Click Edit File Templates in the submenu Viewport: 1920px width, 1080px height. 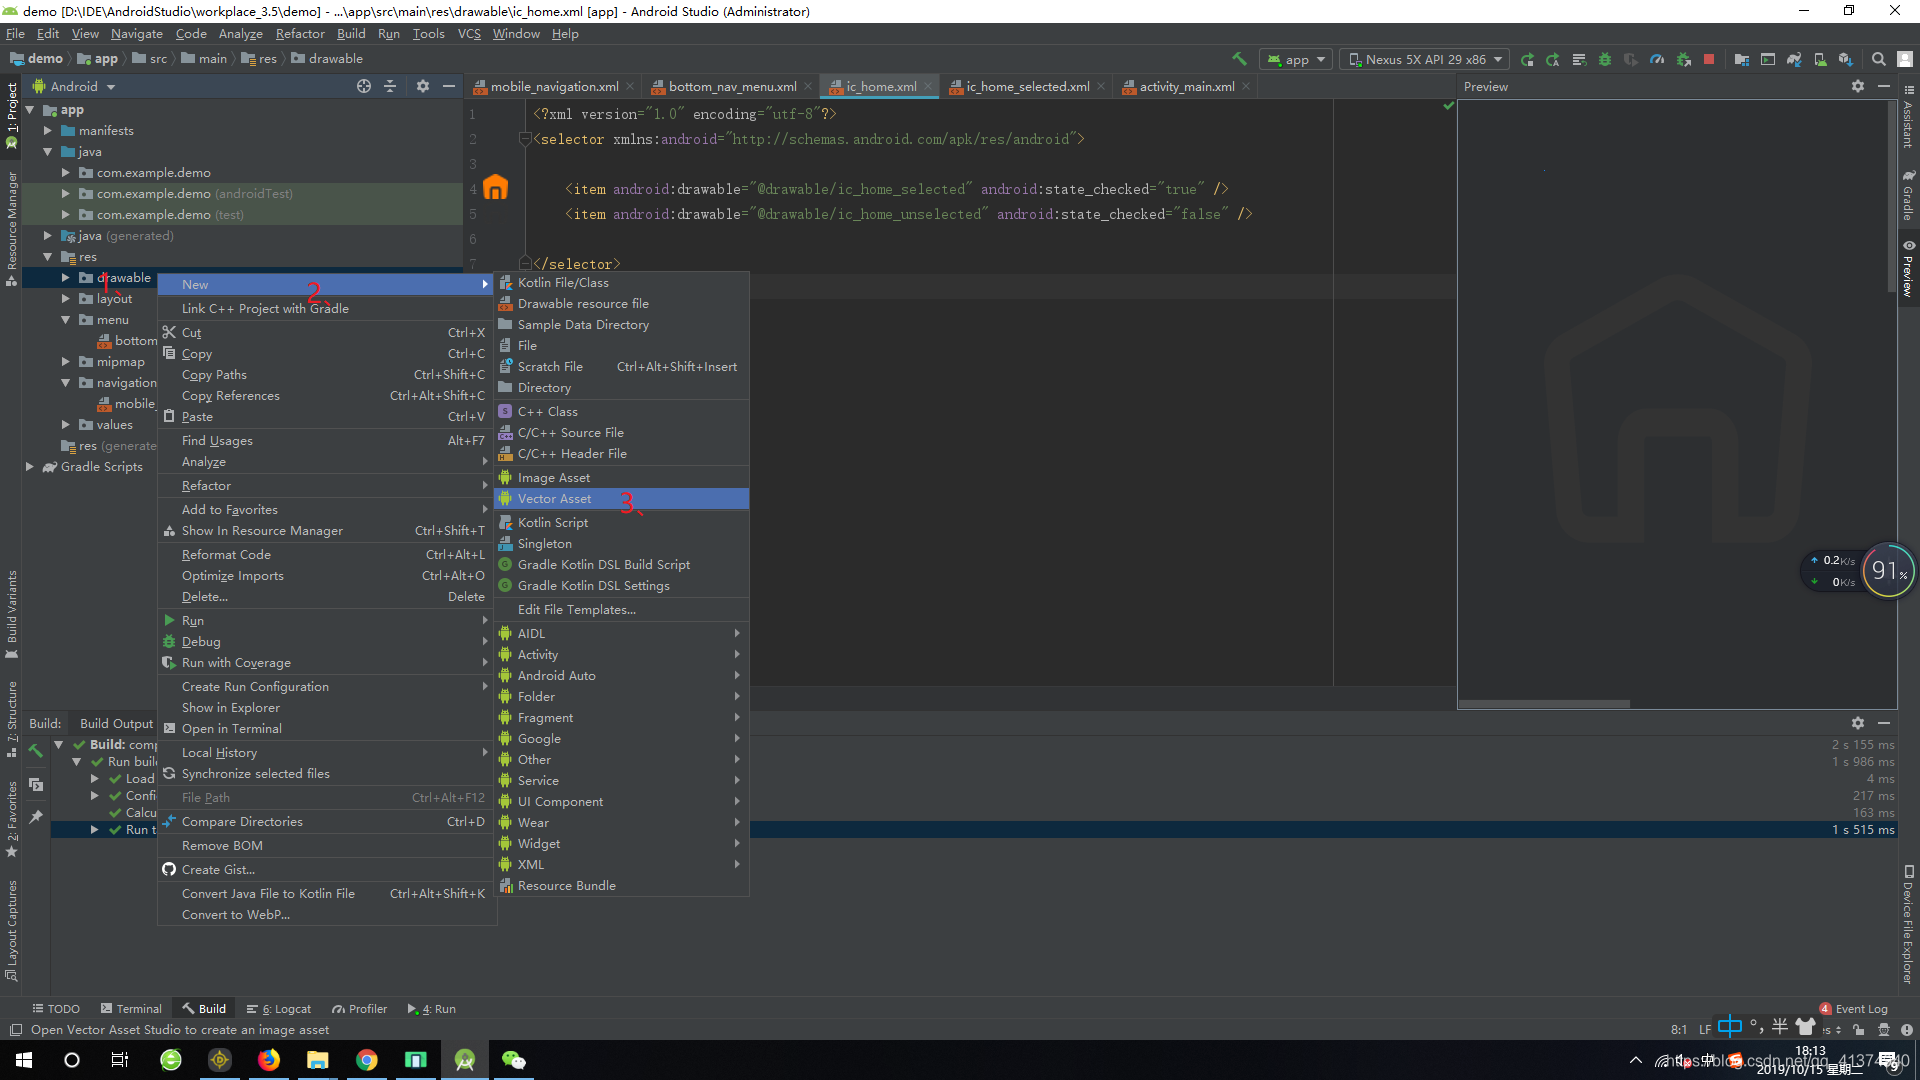tap(578, 609)
